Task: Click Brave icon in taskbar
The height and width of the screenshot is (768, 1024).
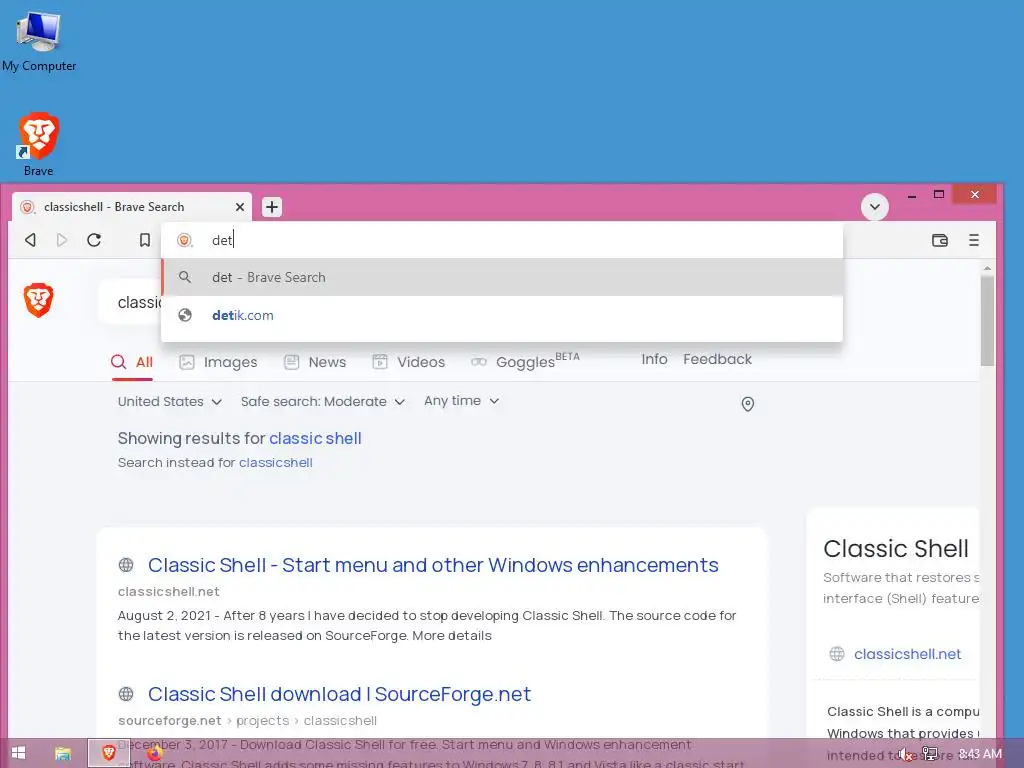Action: pos(108,753)
